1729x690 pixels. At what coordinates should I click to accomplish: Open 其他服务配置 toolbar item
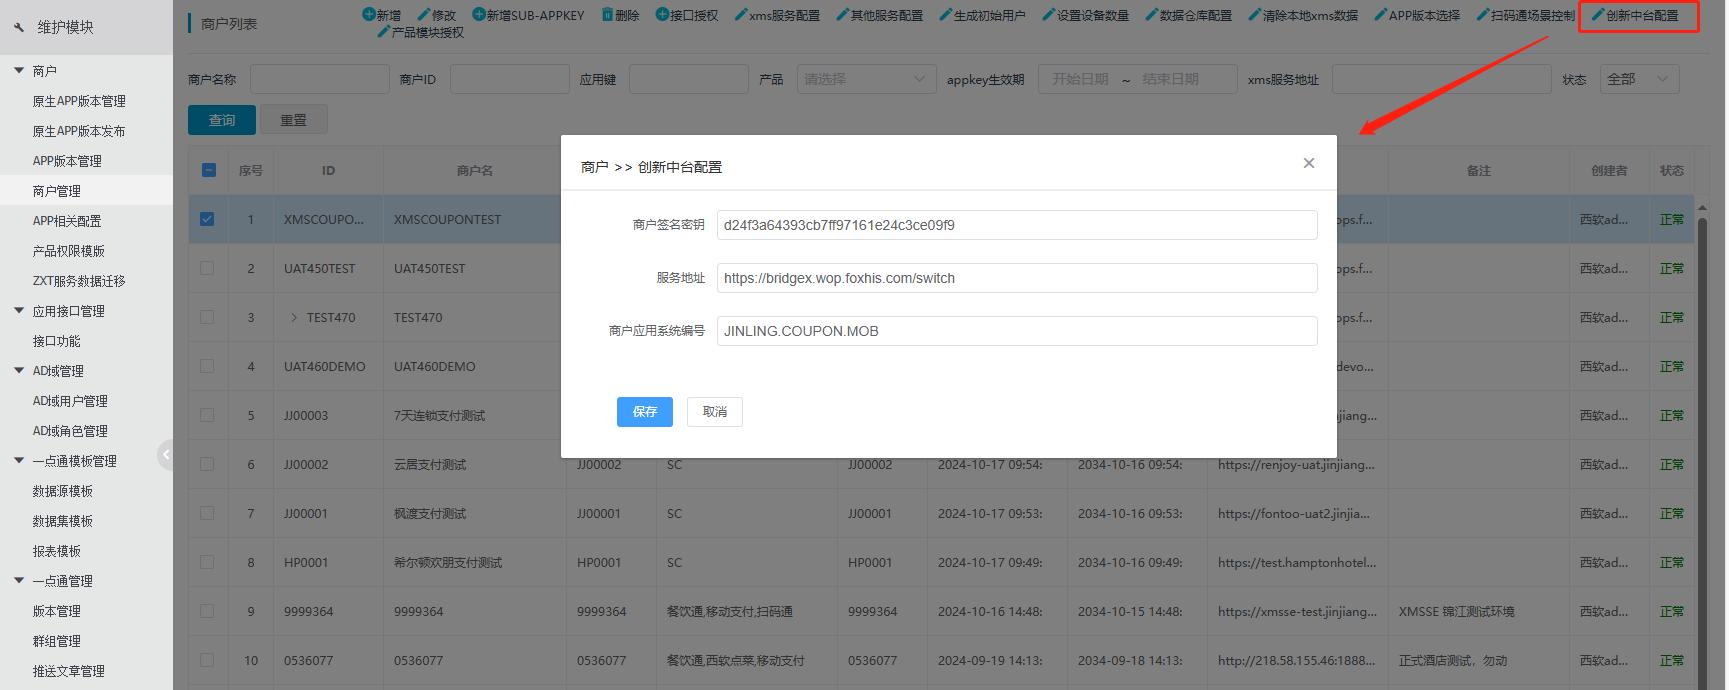coord(879,15)
